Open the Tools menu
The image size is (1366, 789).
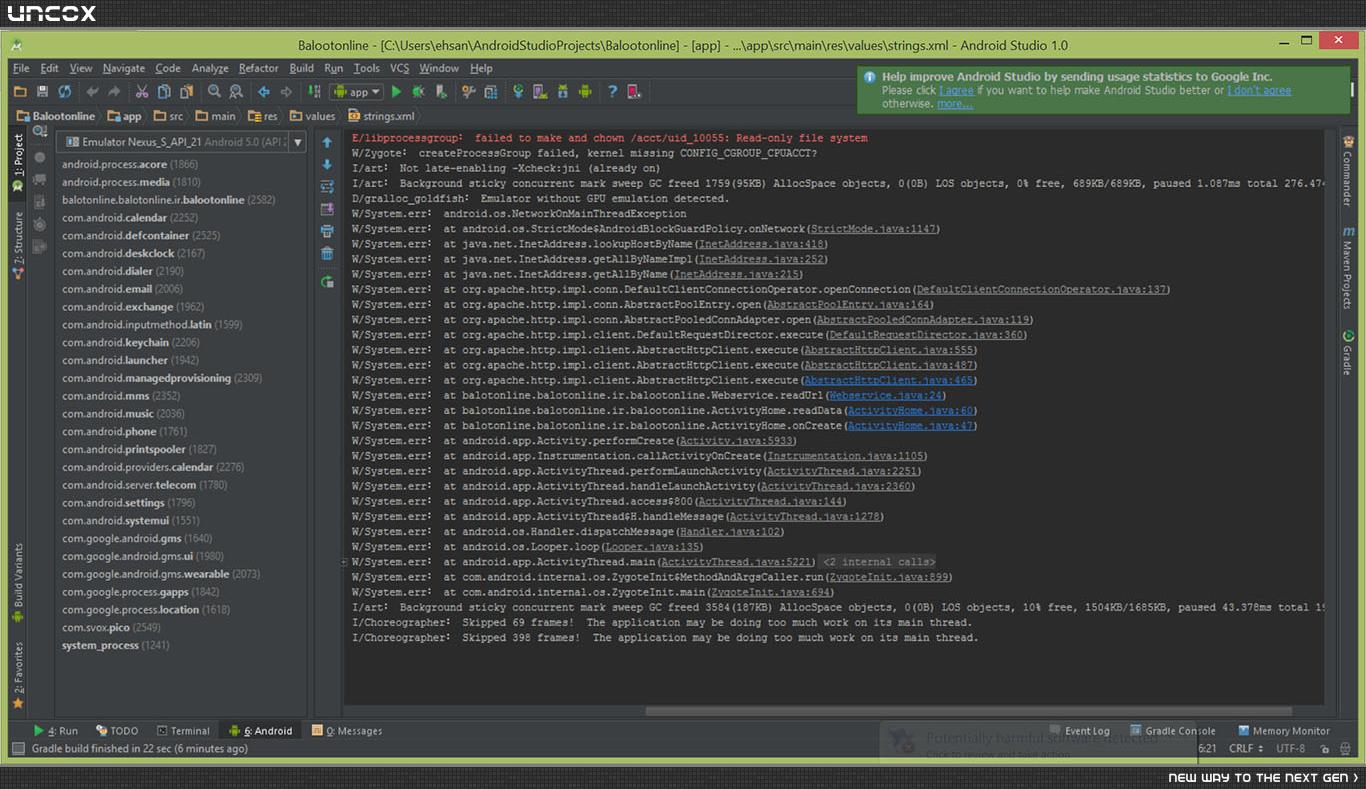click(367, 68)
